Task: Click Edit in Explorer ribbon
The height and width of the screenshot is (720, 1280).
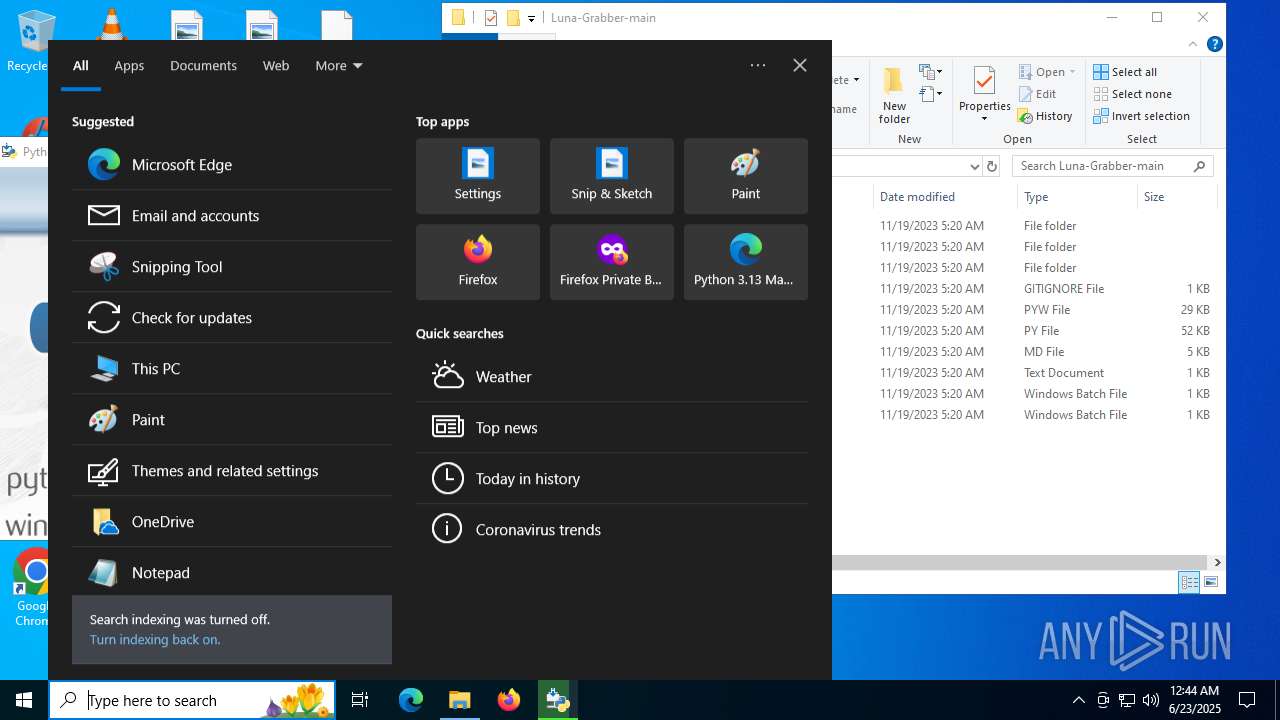Action: click(1037, 94)
